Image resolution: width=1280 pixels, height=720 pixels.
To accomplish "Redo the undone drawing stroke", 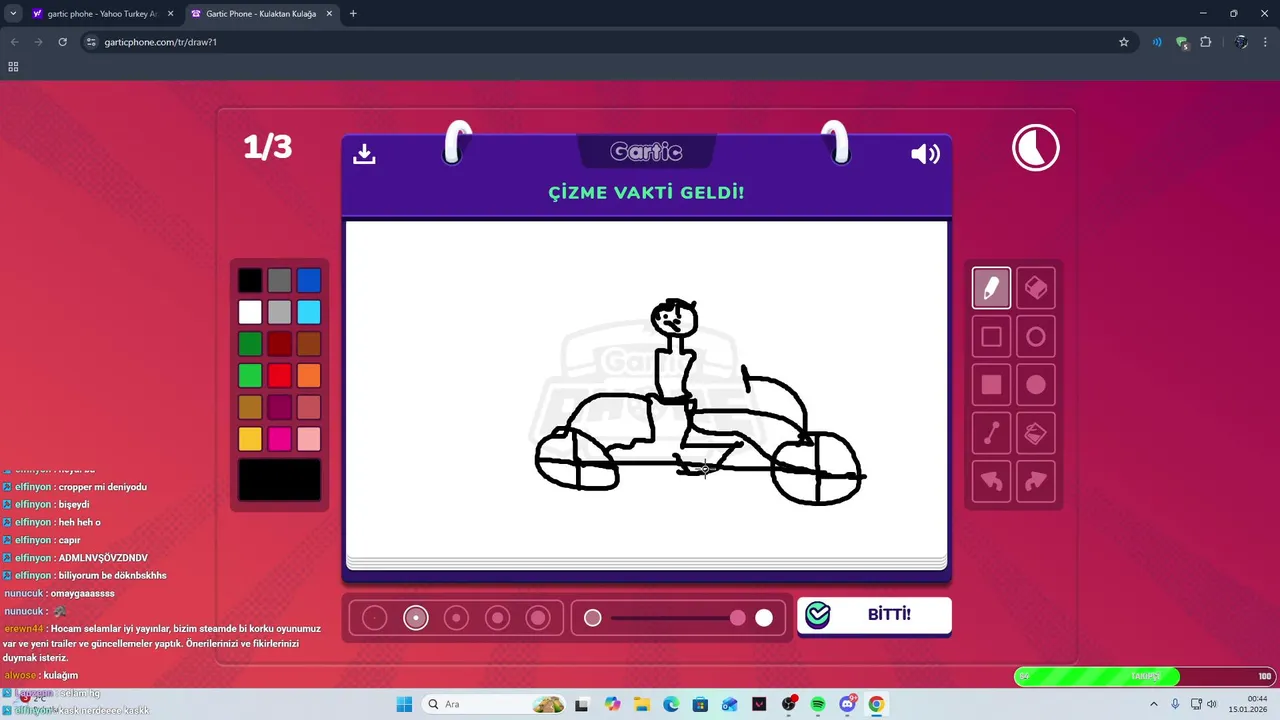I will 1036,481.
